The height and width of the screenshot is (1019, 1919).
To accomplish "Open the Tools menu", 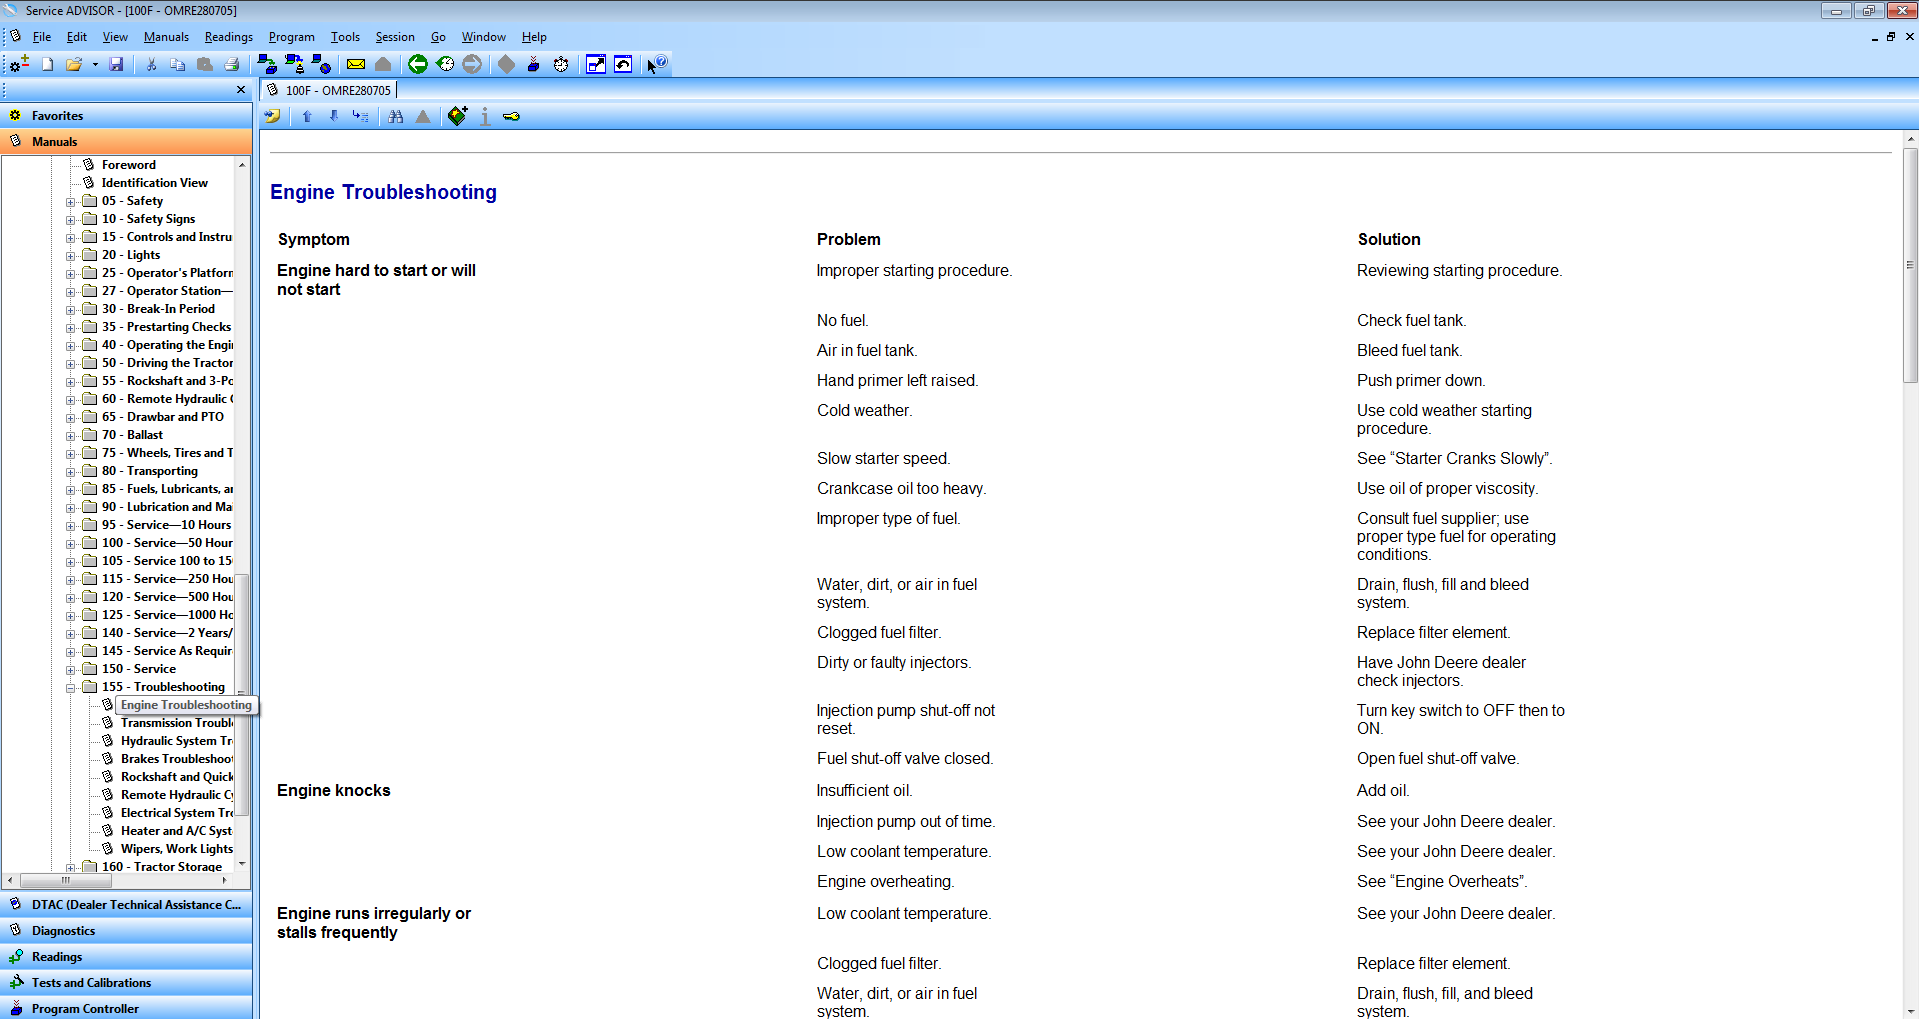I will [345, 37].
